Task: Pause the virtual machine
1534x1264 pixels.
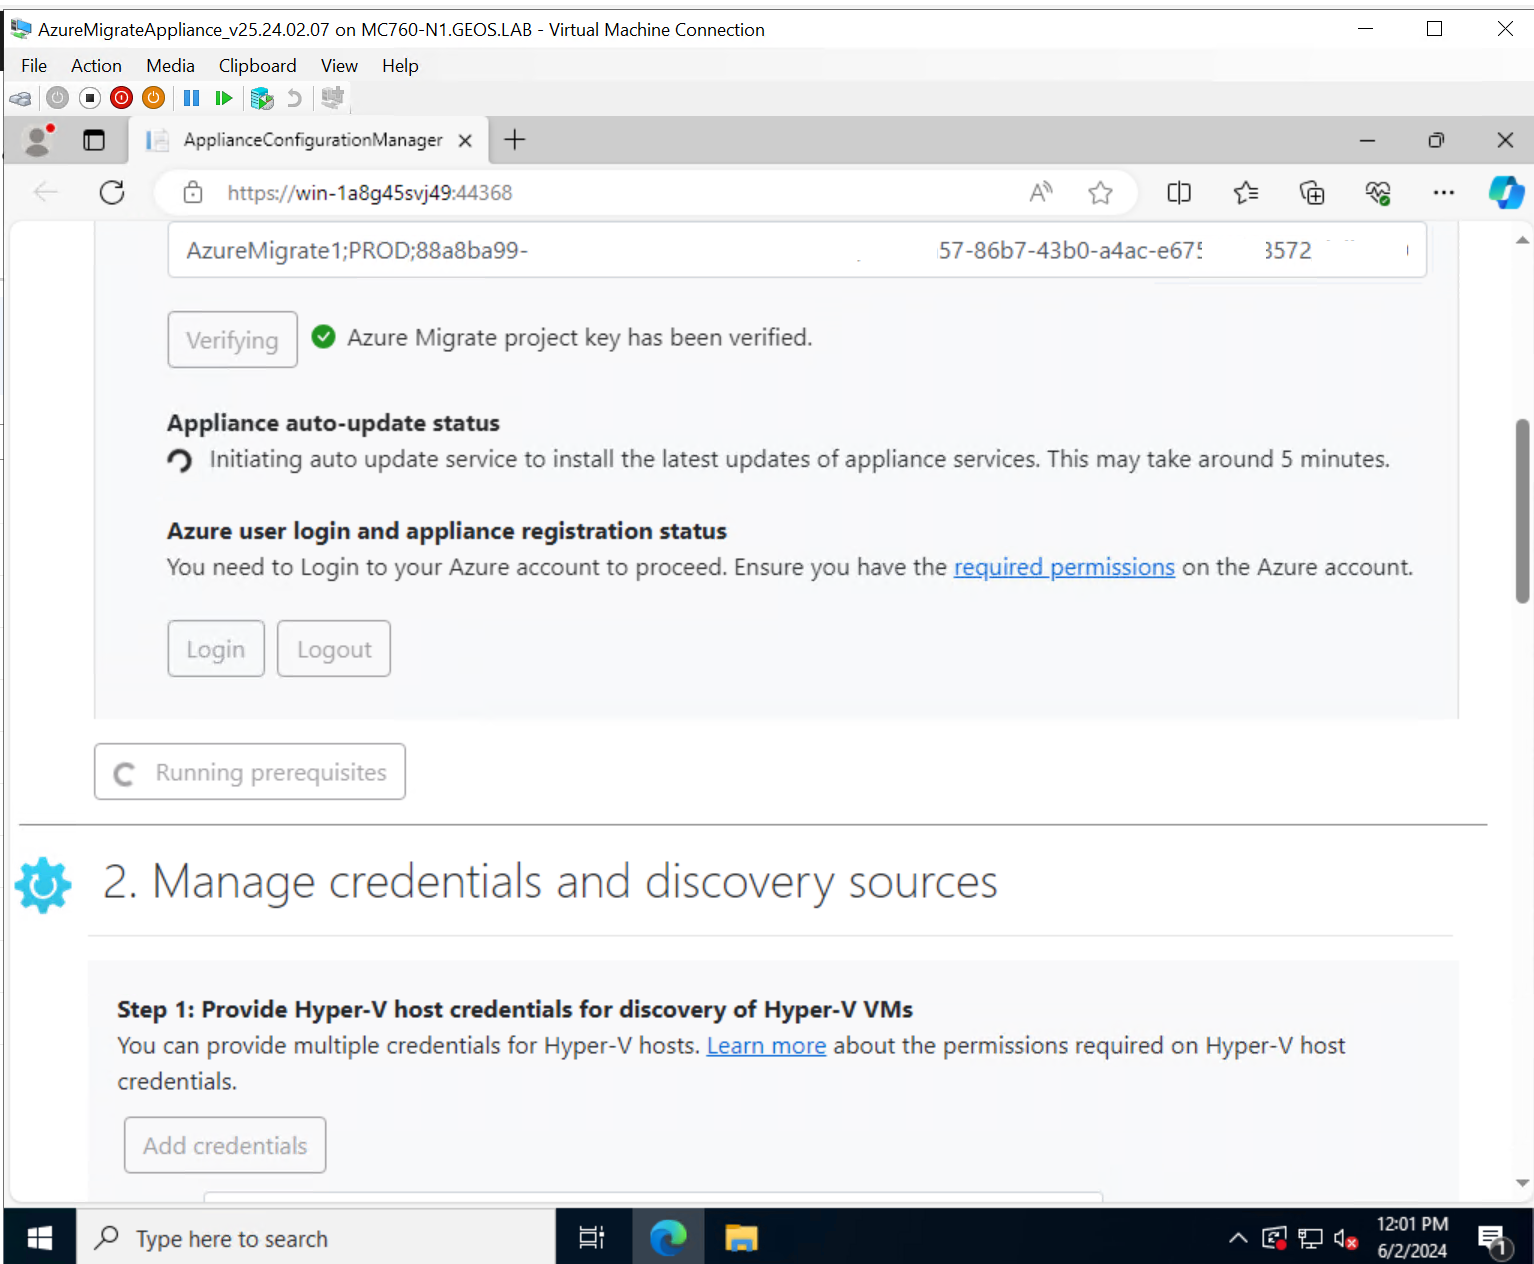Action: click(191, 97)
